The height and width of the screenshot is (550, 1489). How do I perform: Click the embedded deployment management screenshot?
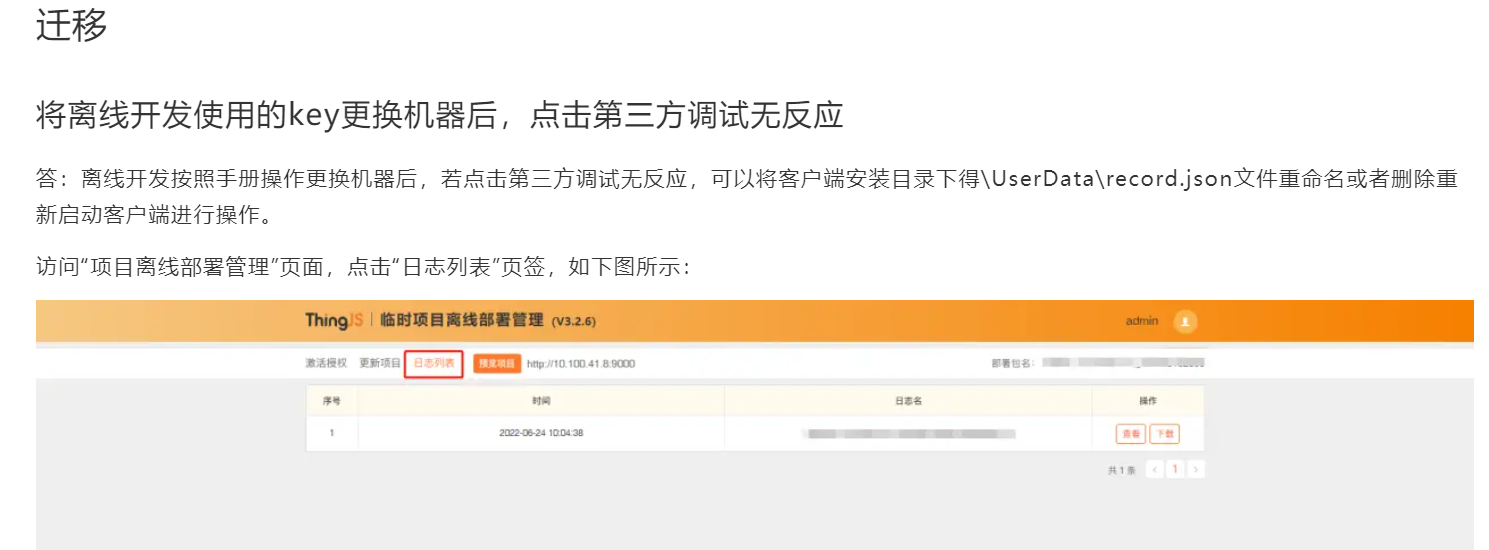(755, 424)
